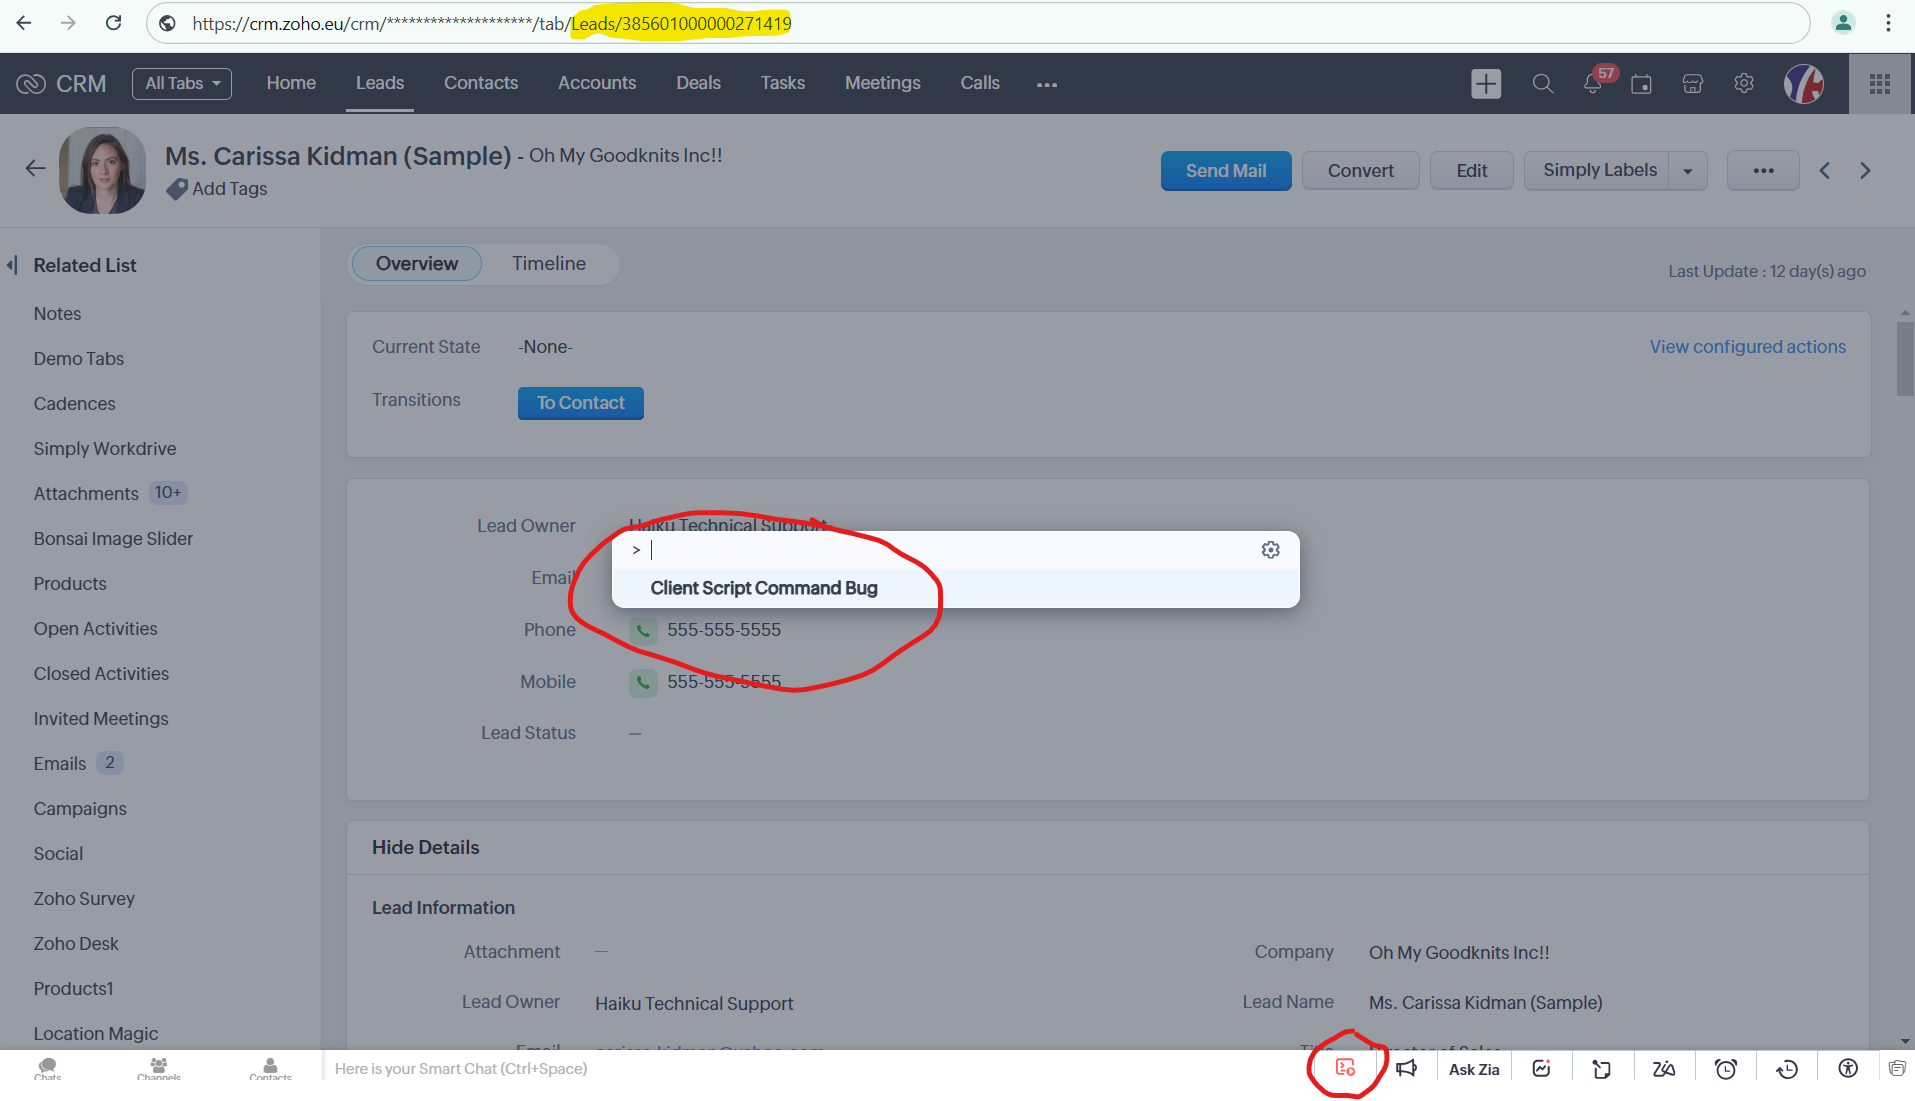Open the client script command icon in bottom bar

pyautogui.click(x=1346, y=1068)
